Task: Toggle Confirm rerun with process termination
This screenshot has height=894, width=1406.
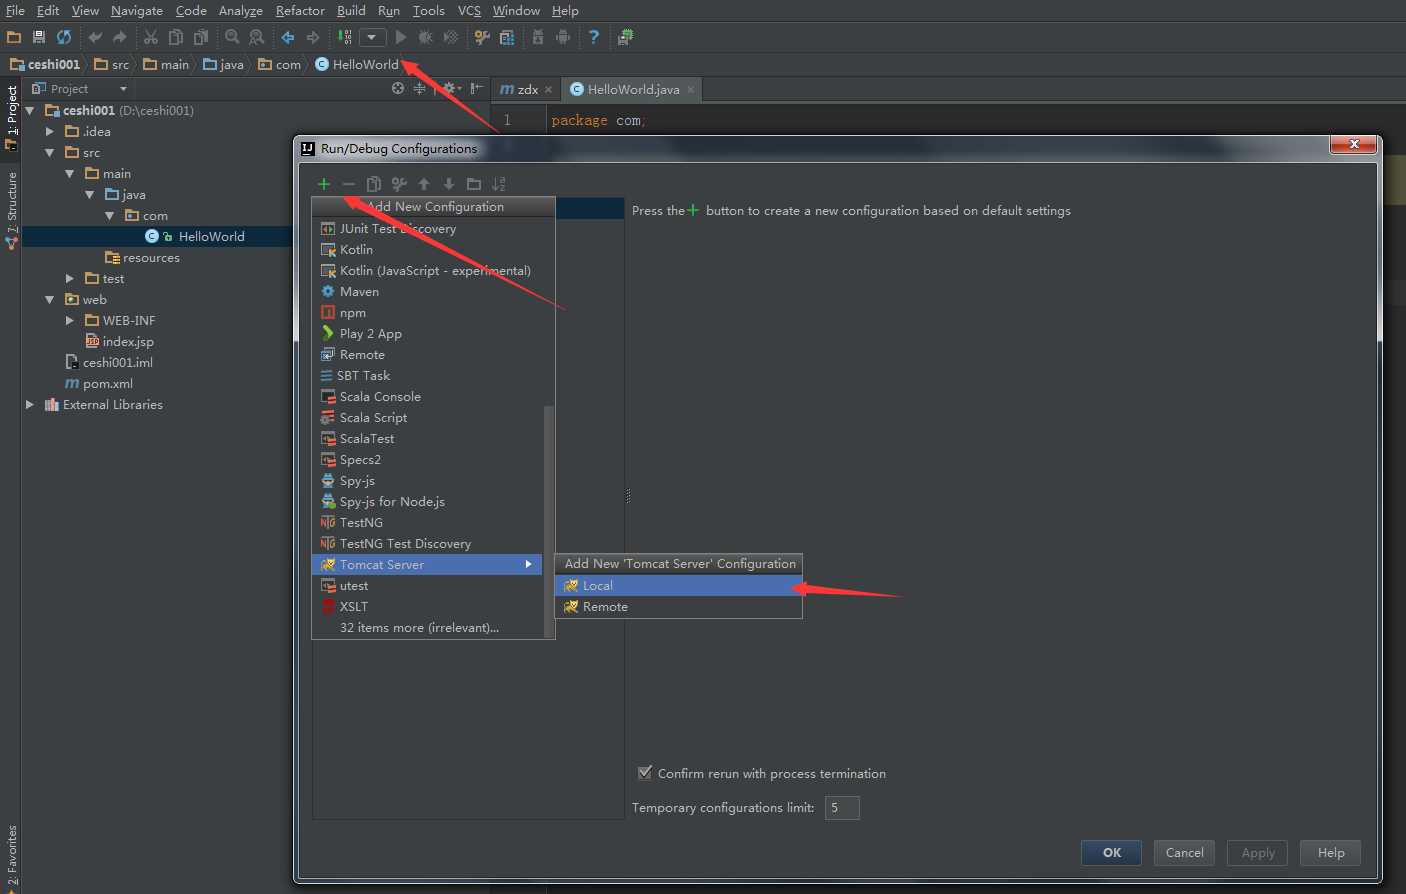Action: point(645,772)
